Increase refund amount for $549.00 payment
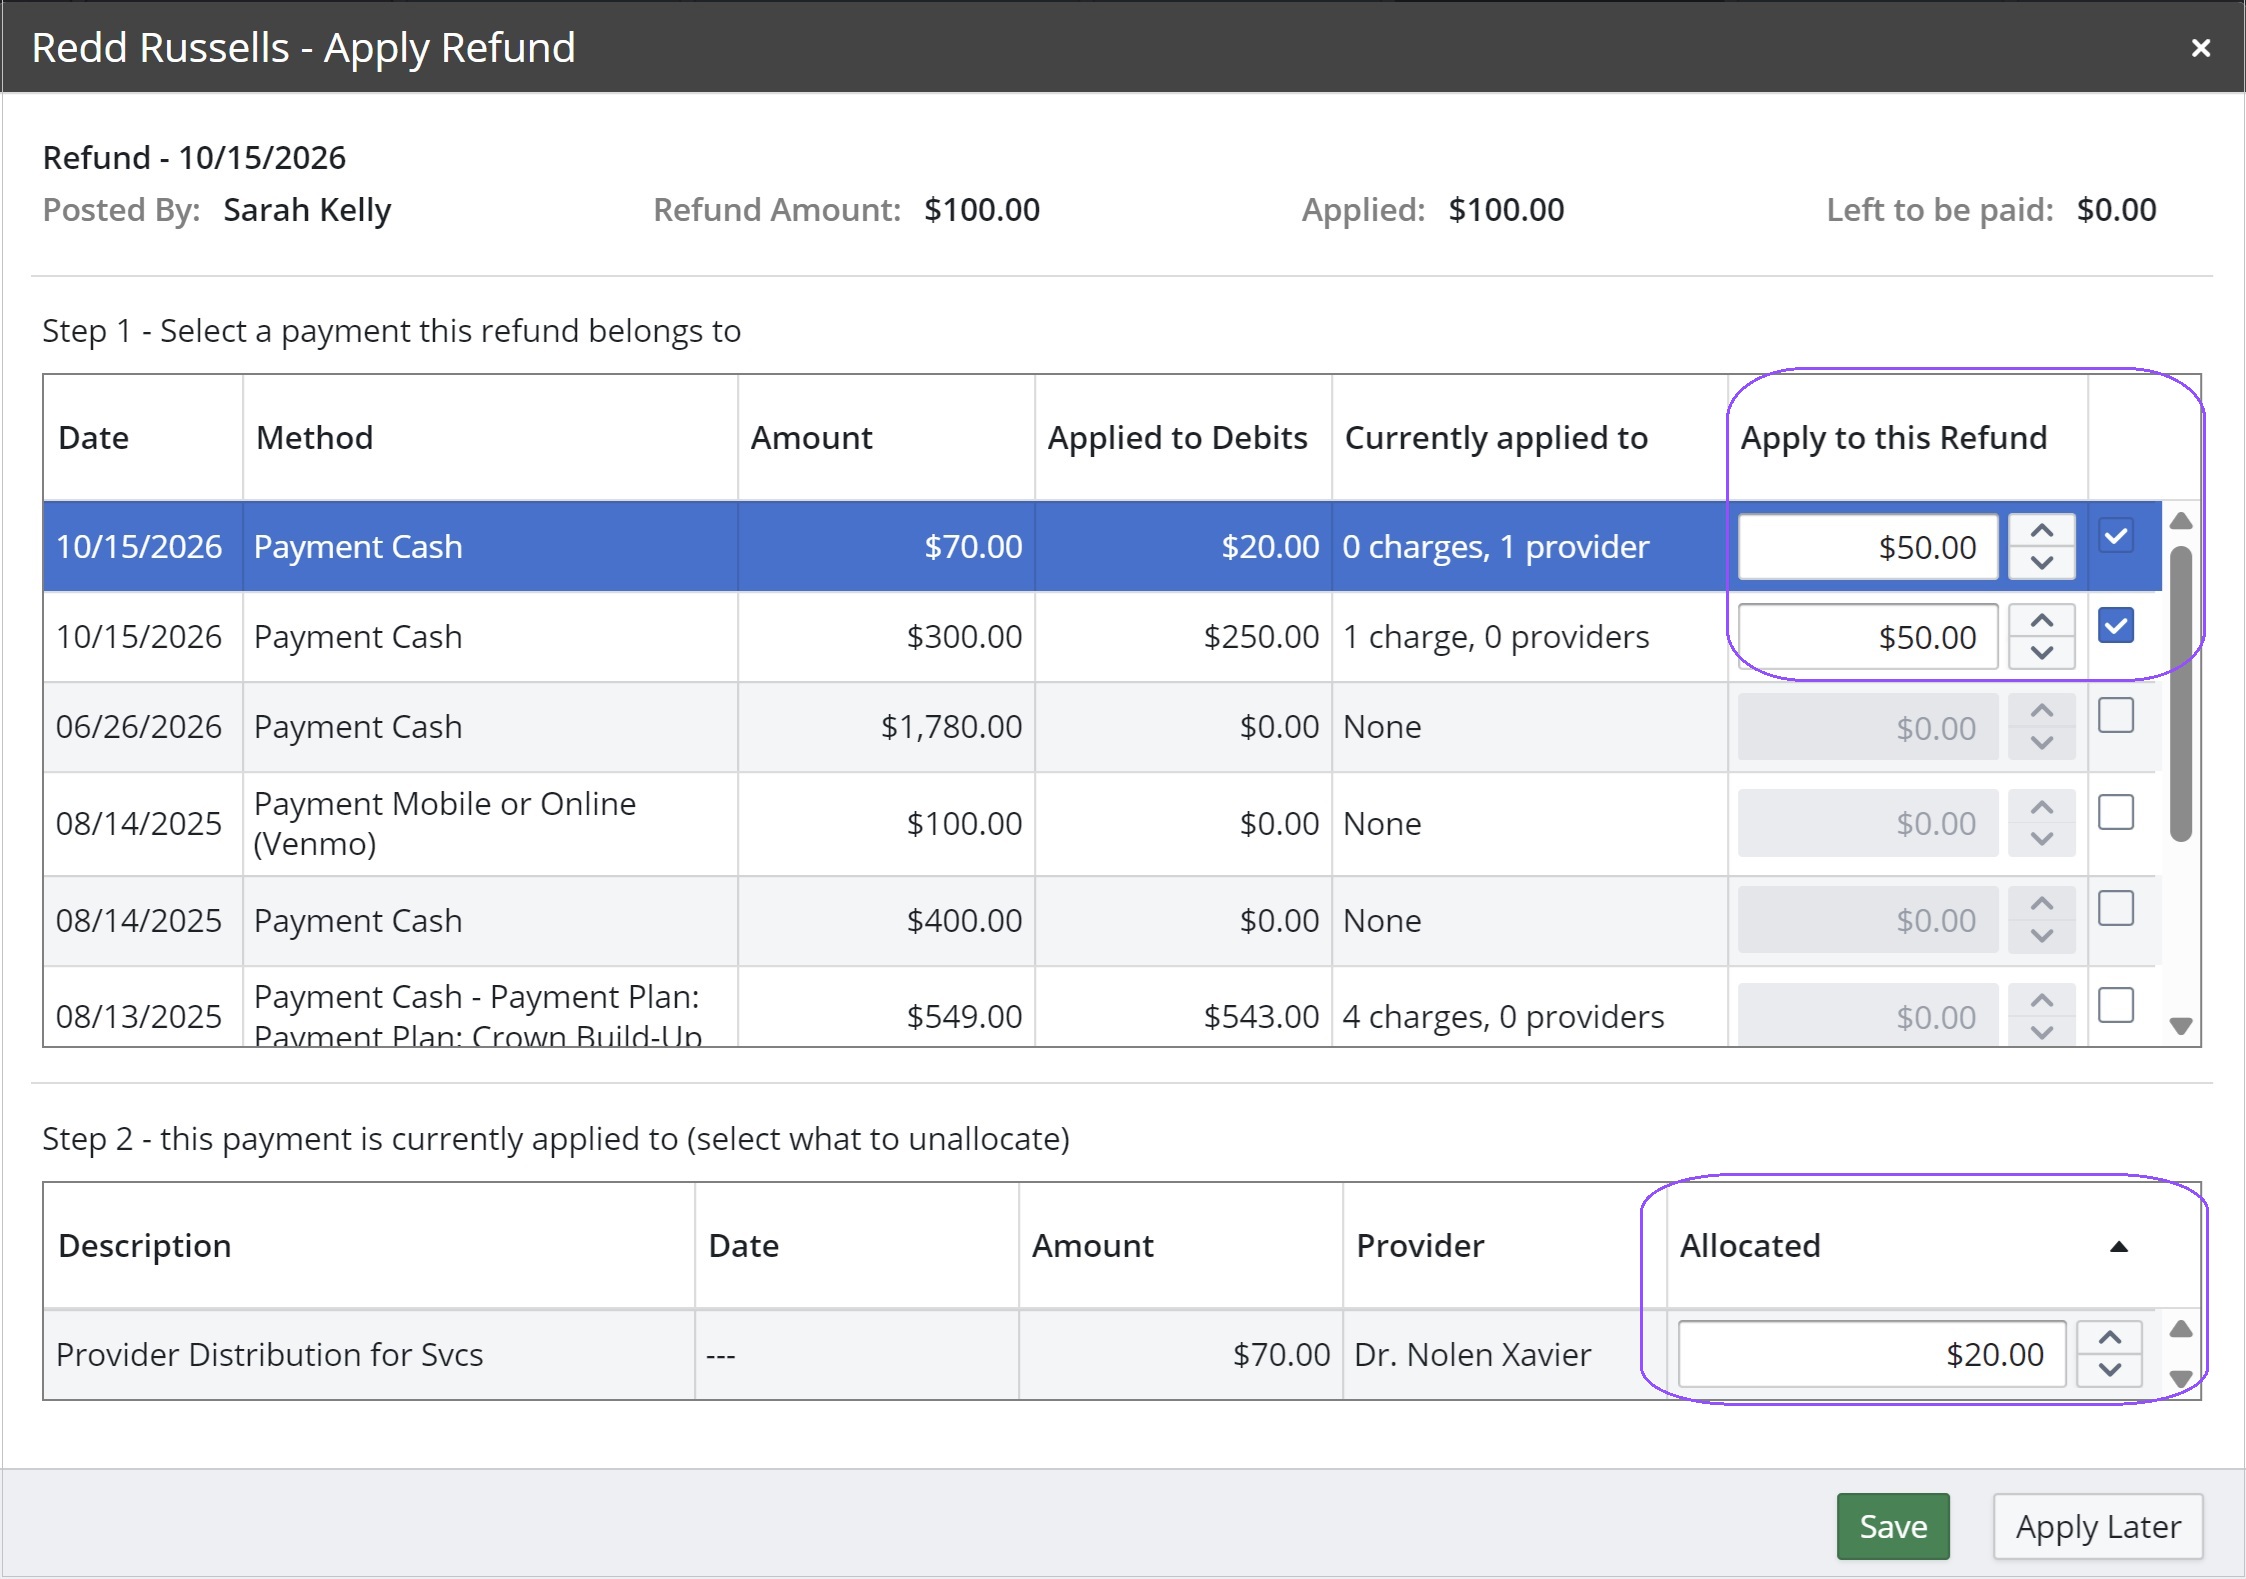This screenshot has height=1579, width=2246. click(x=2042, y=1001)
